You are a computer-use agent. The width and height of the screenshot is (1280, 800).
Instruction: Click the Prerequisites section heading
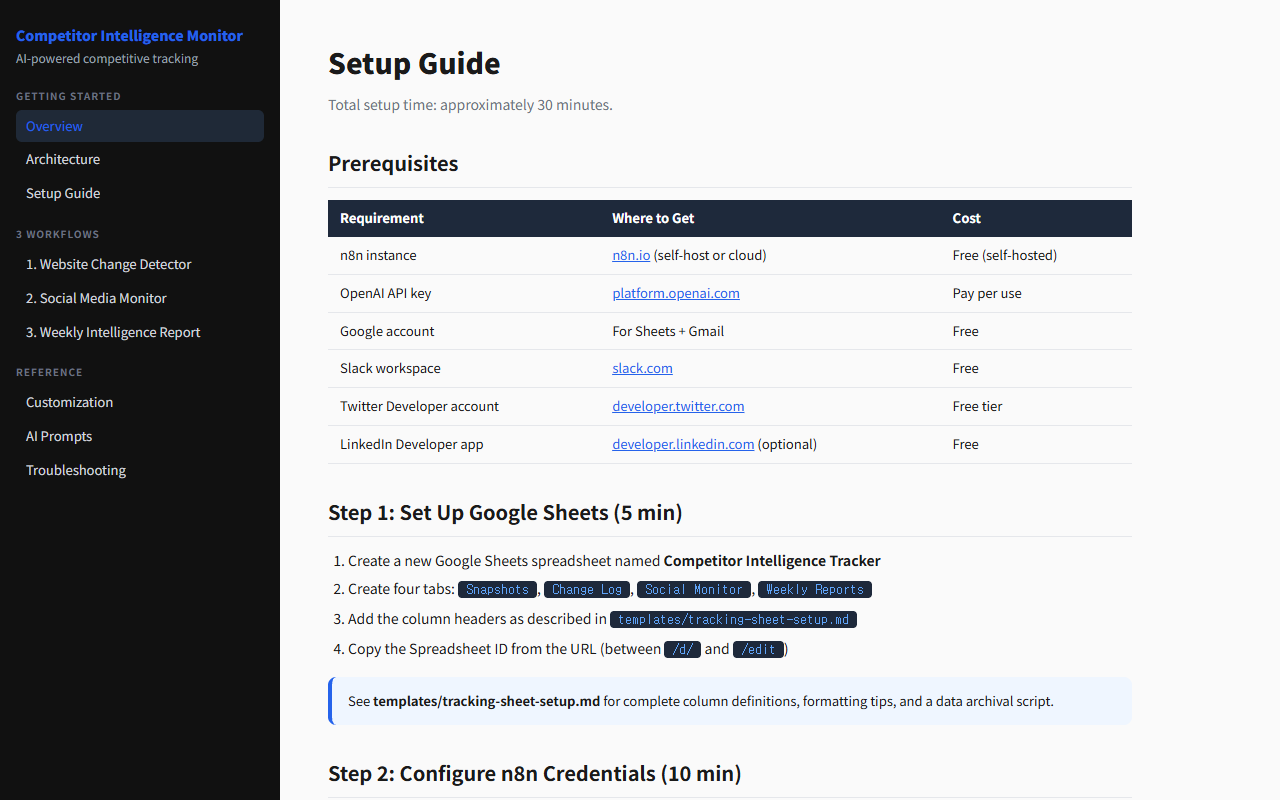pos(393,163)
